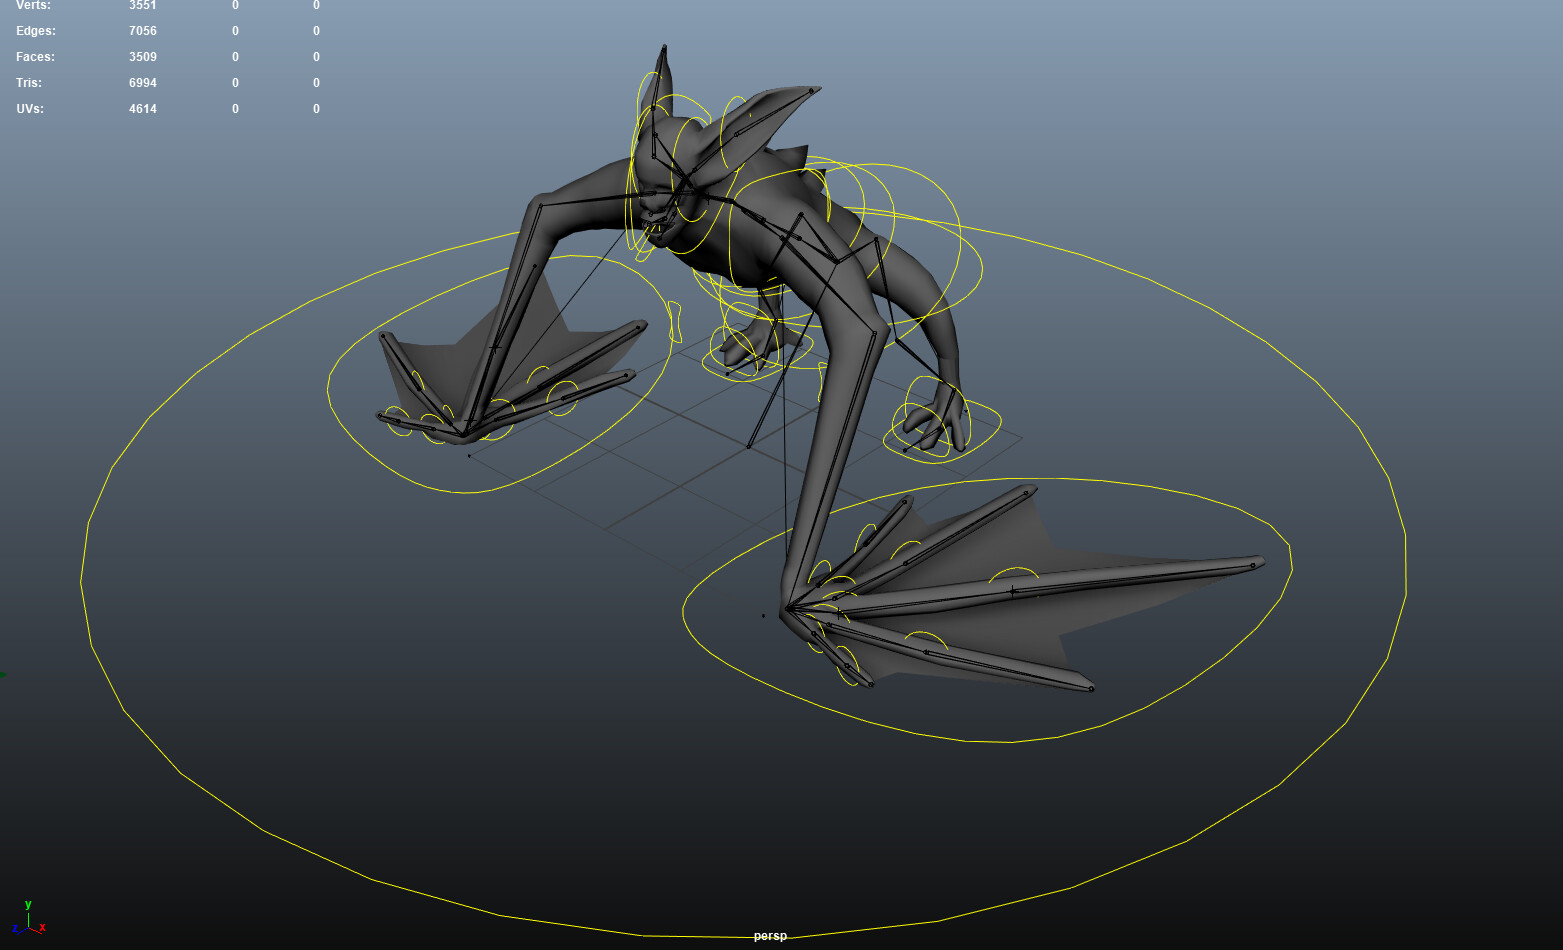Viewport: 1563px width, 950px height.
Task: Click the Verts count in the HUD
Action: 142,5
